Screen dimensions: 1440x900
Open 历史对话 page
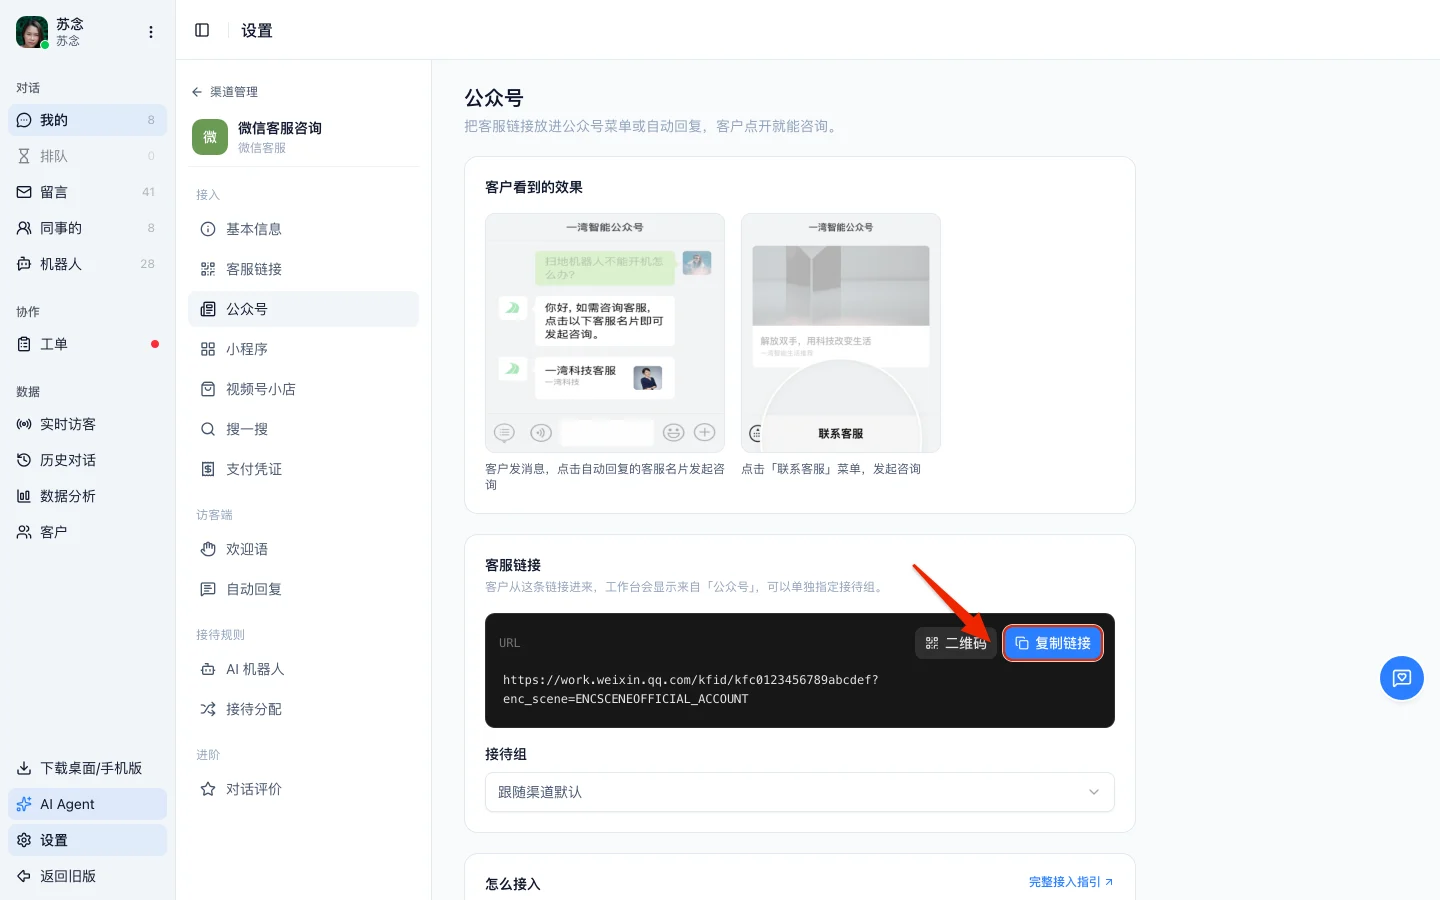(x=88, y=460)
